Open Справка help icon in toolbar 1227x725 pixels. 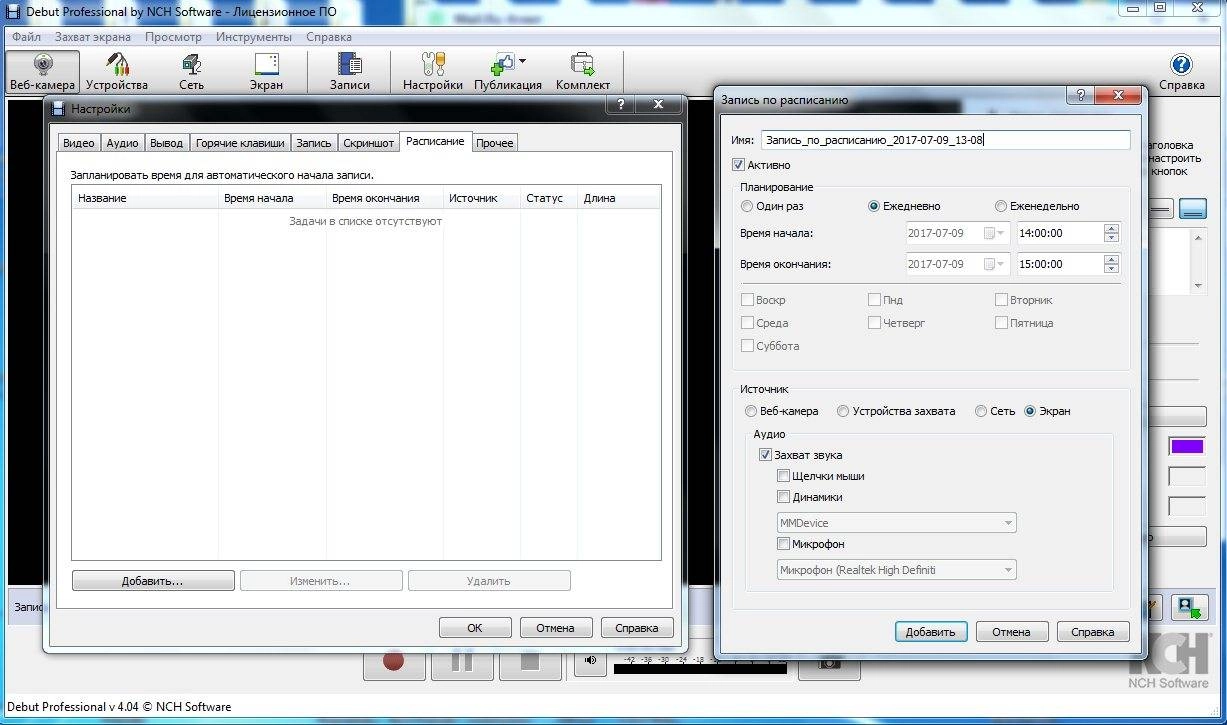1181,72
